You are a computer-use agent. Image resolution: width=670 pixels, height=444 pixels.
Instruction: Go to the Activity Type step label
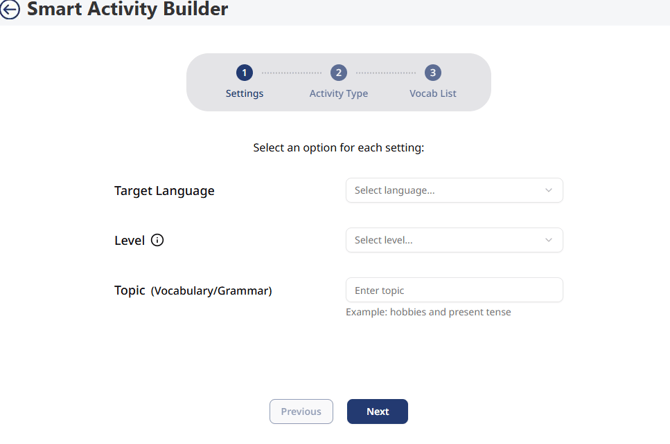click(339, 94)
